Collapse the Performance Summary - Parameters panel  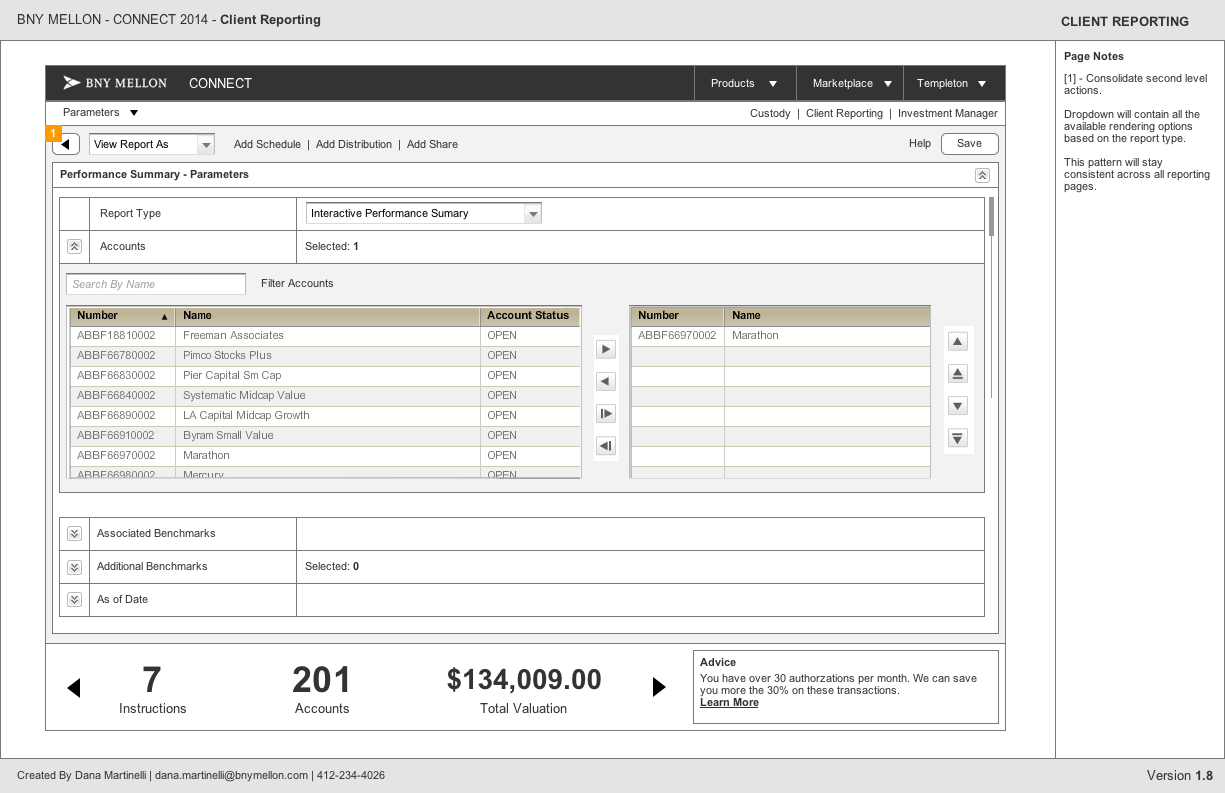coord(982,175)
